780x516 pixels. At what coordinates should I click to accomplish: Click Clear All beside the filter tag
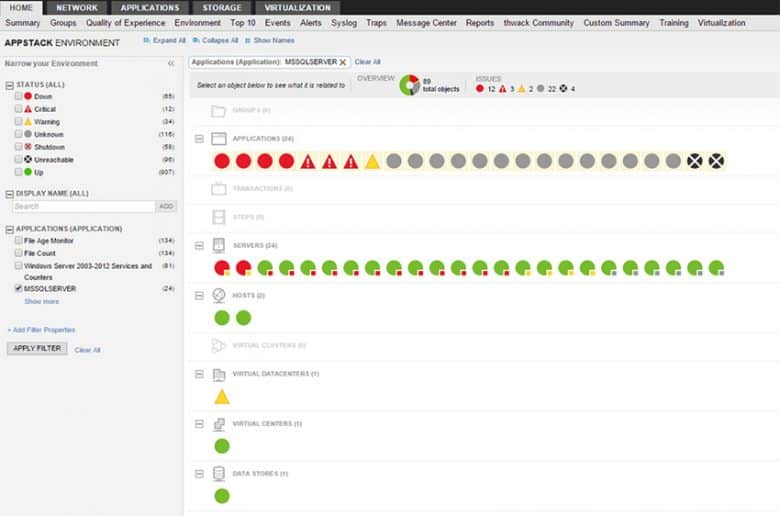[368, 62]
